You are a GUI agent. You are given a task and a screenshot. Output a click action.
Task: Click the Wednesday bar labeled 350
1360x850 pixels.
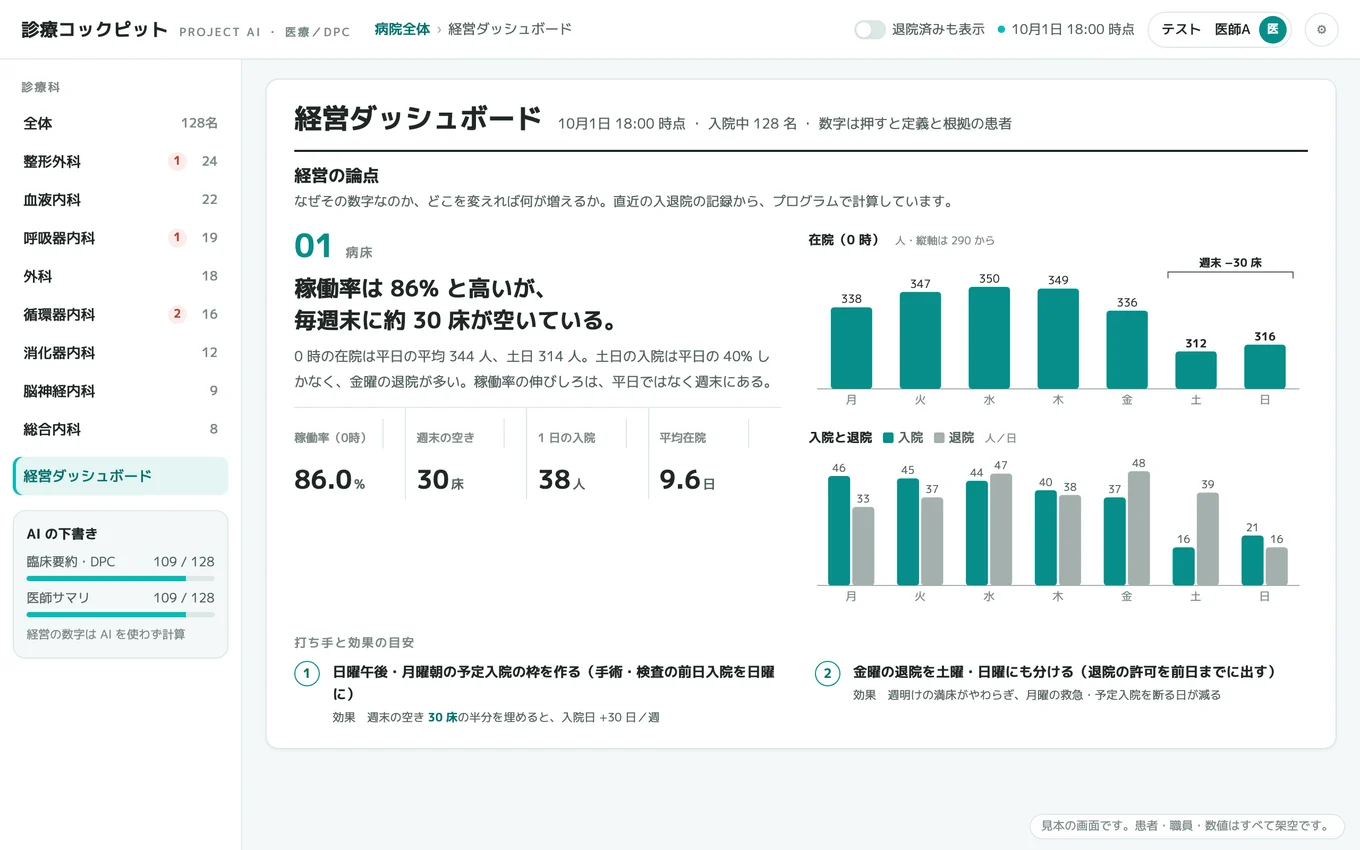pos(989,338)
